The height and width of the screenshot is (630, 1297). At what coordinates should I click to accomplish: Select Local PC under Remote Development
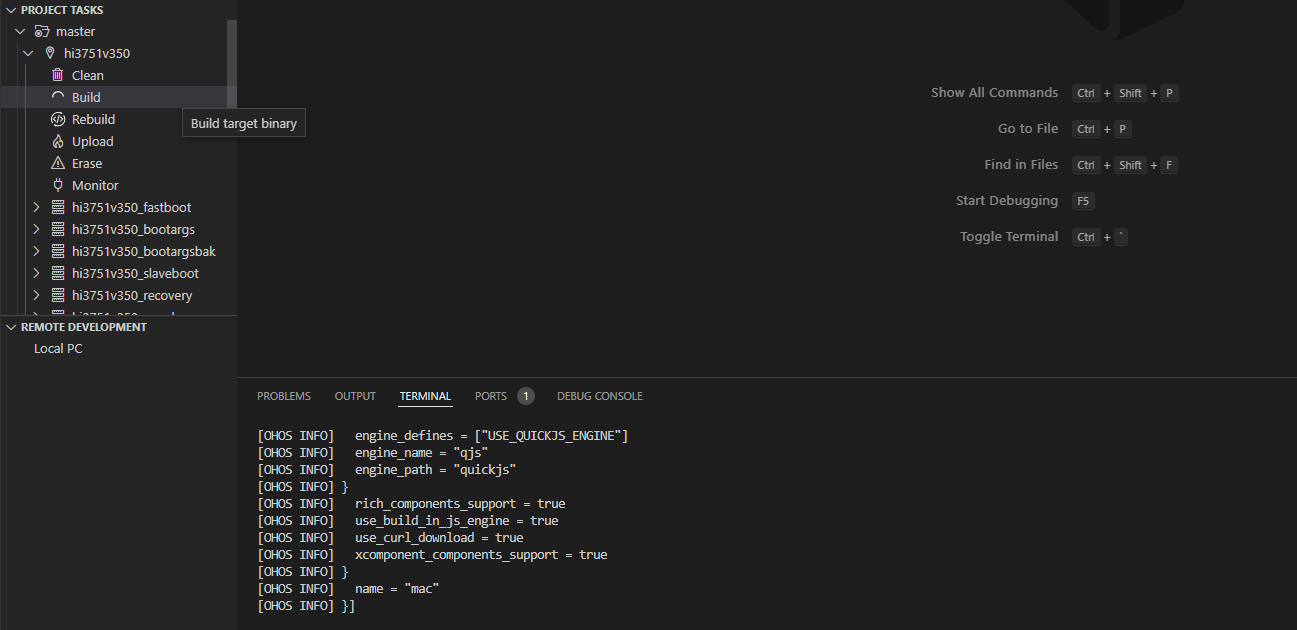[x=58, y=349]
